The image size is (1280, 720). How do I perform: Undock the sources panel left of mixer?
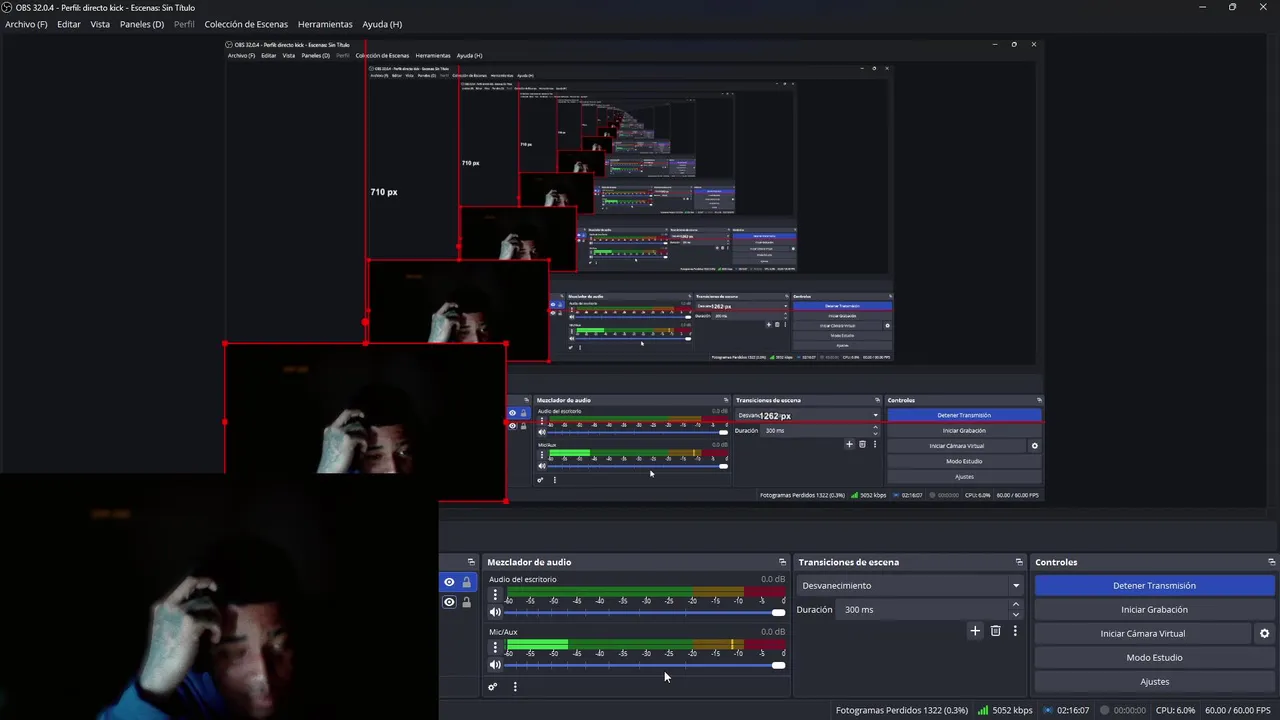[x=470, y=562]
